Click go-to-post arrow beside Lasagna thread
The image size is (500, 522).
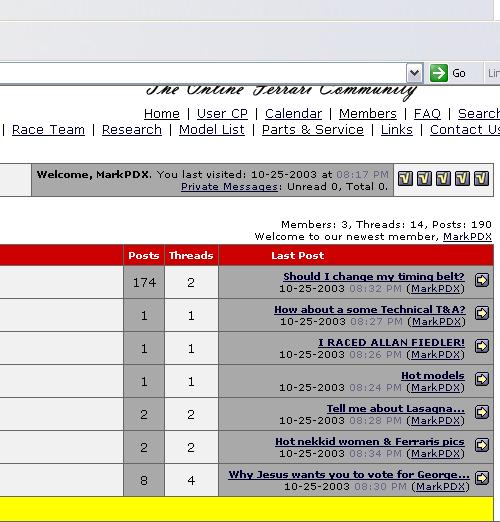tap(482, 412)
